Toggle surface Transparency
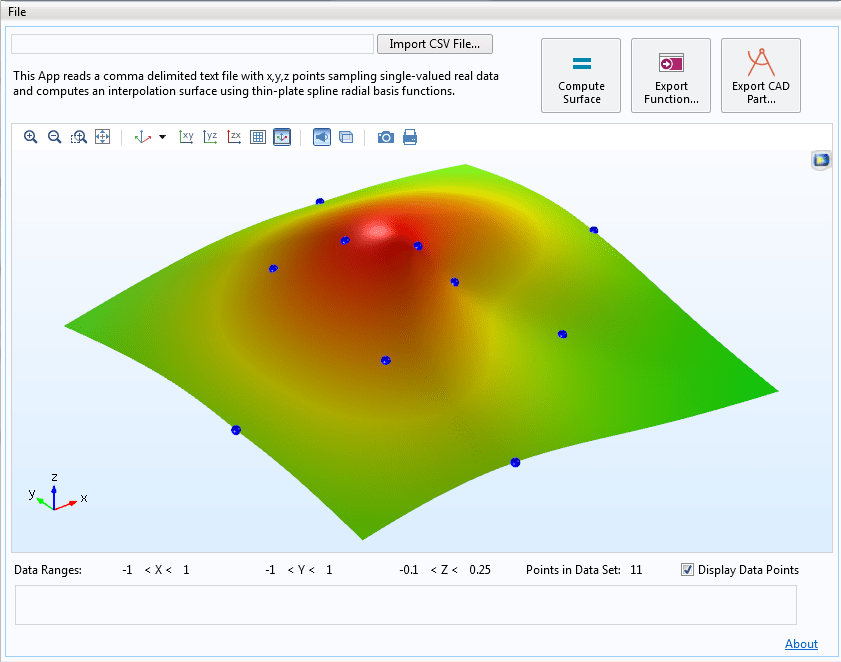The width and height of the screenshot is (841, 662). pos(345,136)
